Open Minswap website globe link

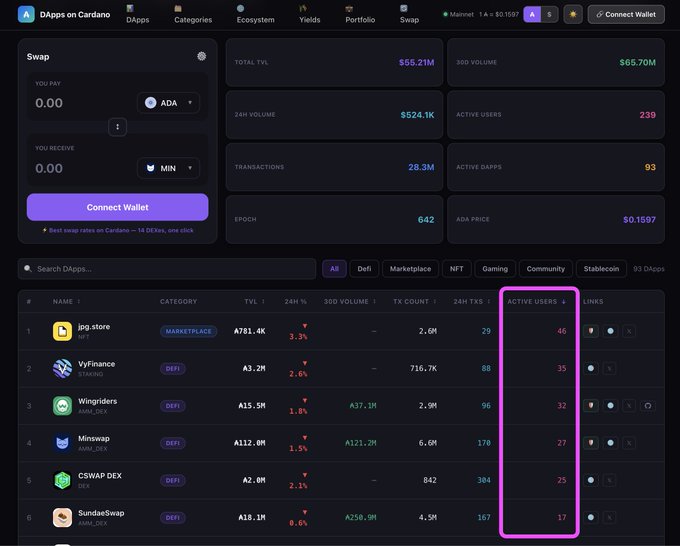610,443
